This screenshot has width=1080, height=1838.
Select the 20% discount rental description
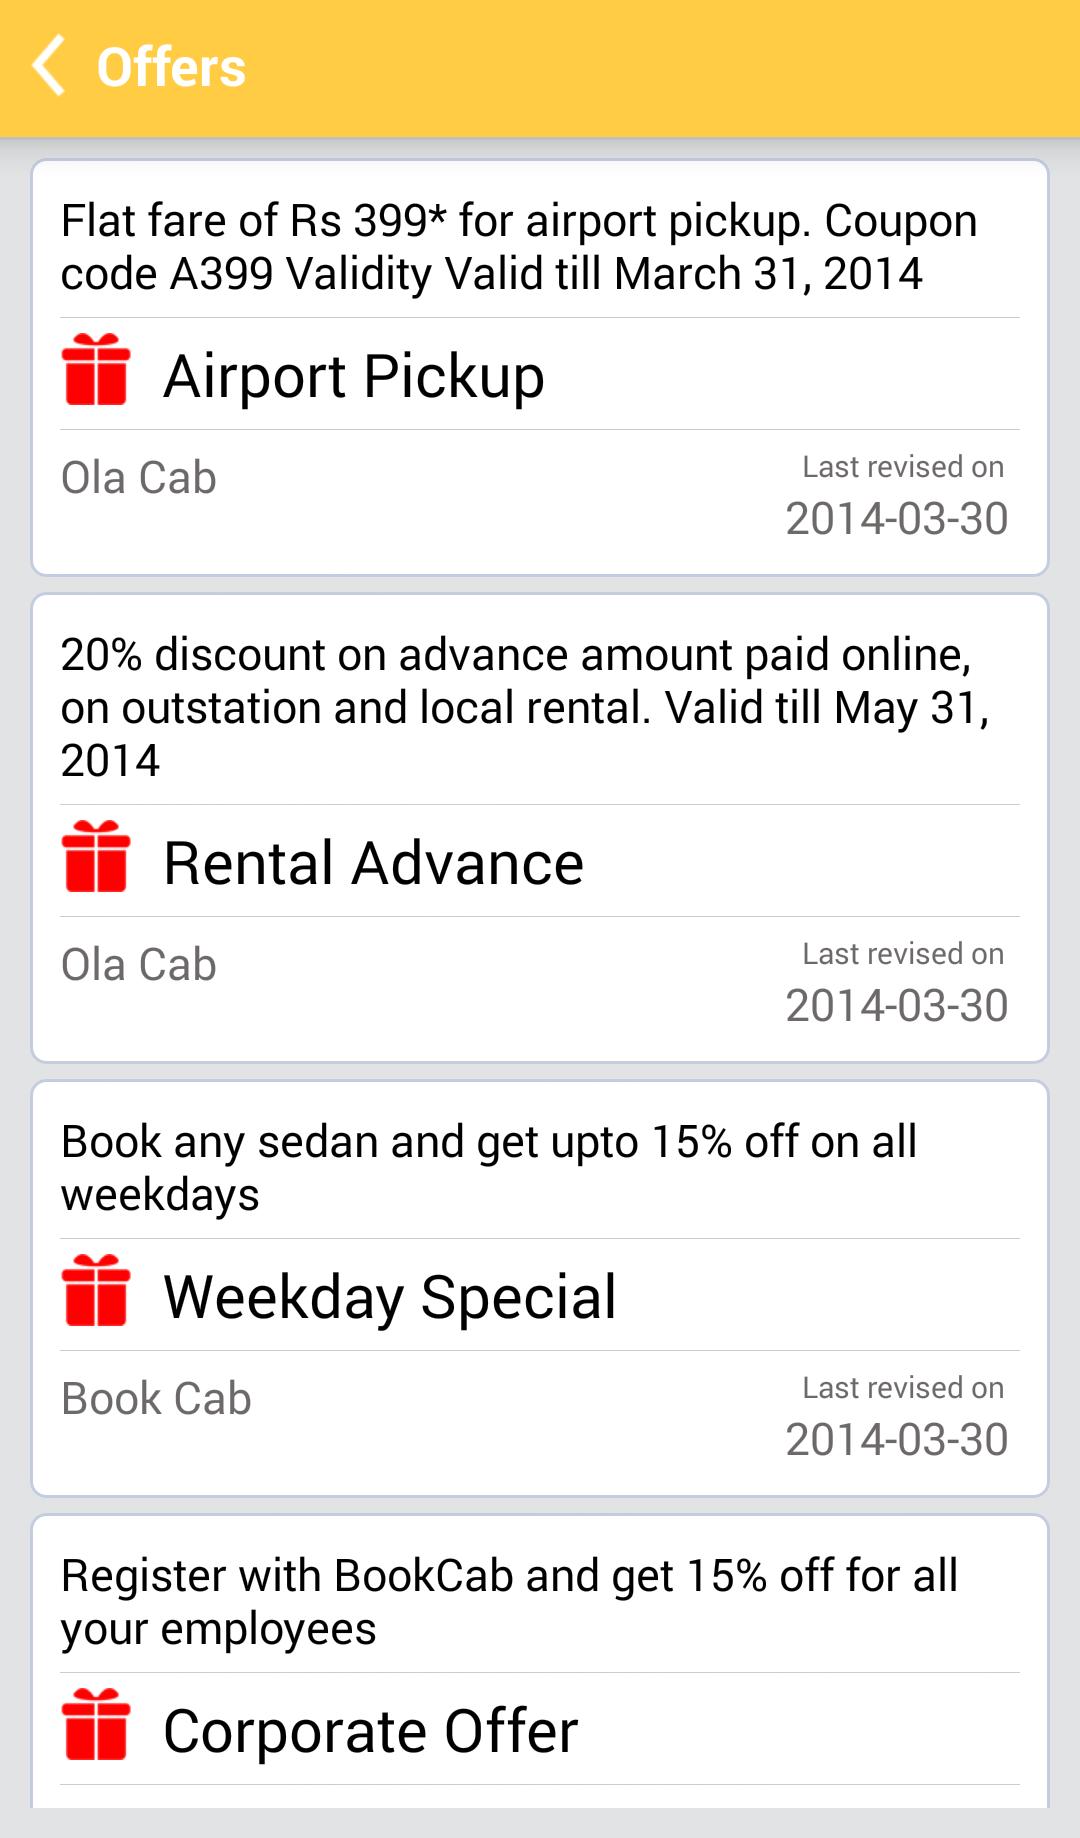pyautogui.click(x=525, y=707)
